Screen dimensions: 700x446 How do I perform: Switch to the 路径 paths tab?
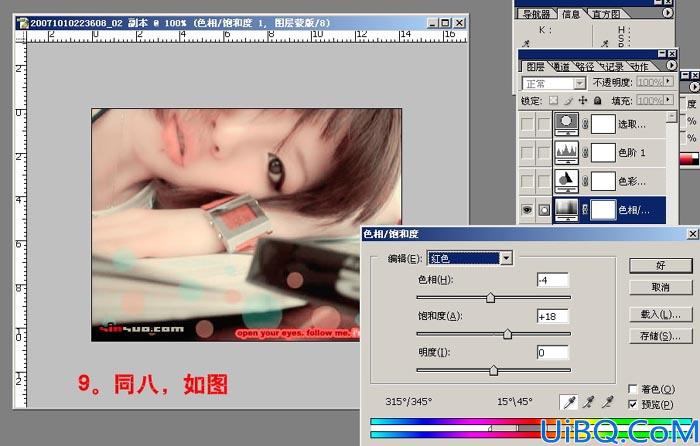tap(586, 67)
